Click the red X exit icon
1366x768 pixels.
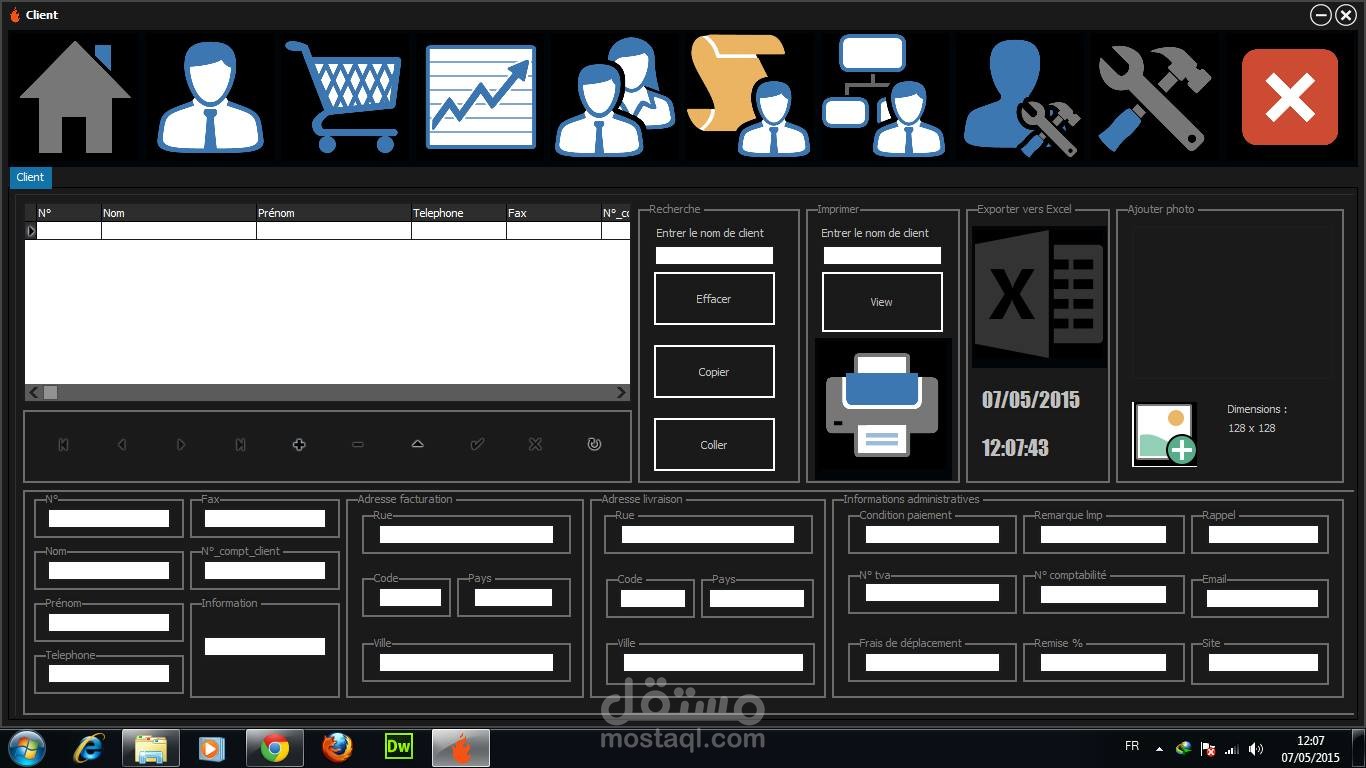pyautogui.click(x=1289, y=97)
